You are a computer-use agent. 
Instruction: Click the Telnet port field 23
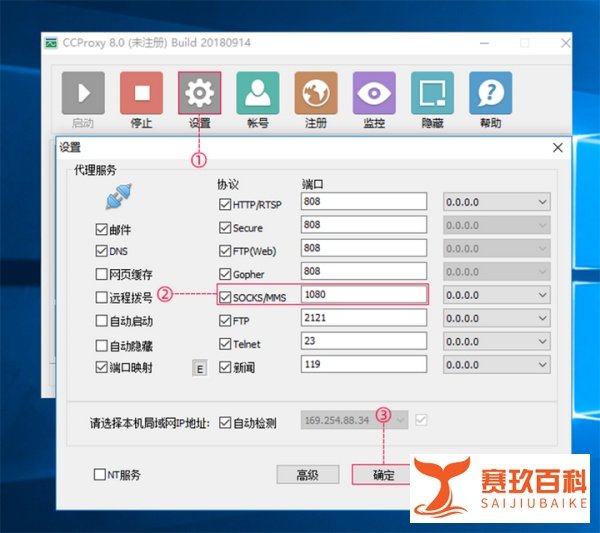[x=364, y=341]
